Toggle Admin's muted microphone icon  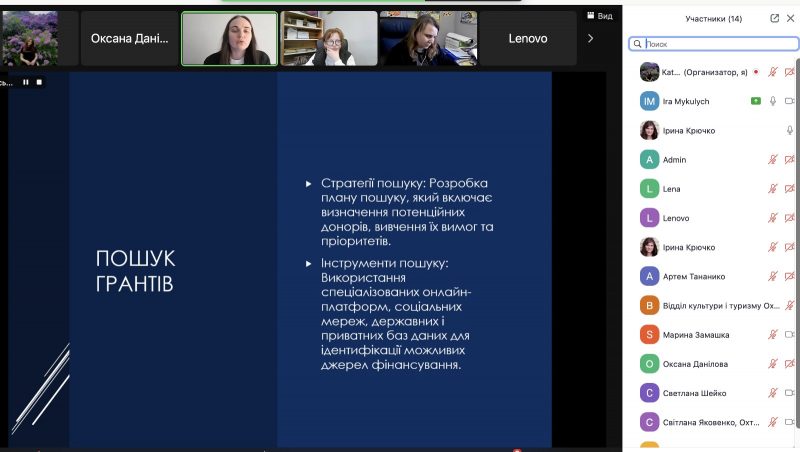click(773, 160)
